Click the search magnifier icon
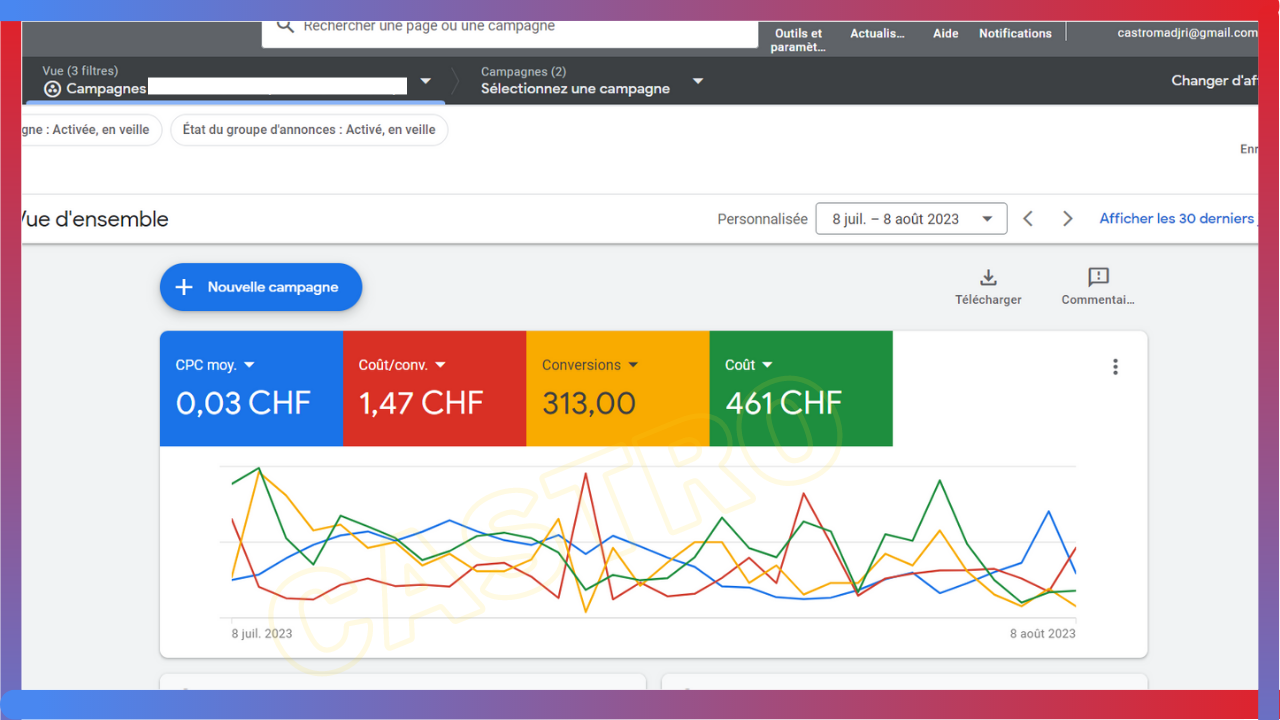The image size is (1280, 720). [285, 27]
